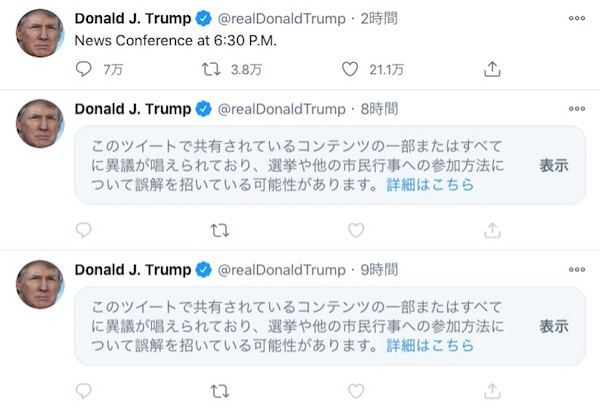Share the 8時間 flagged tweet
The image size is (600, 410).
tap(492, 230)
